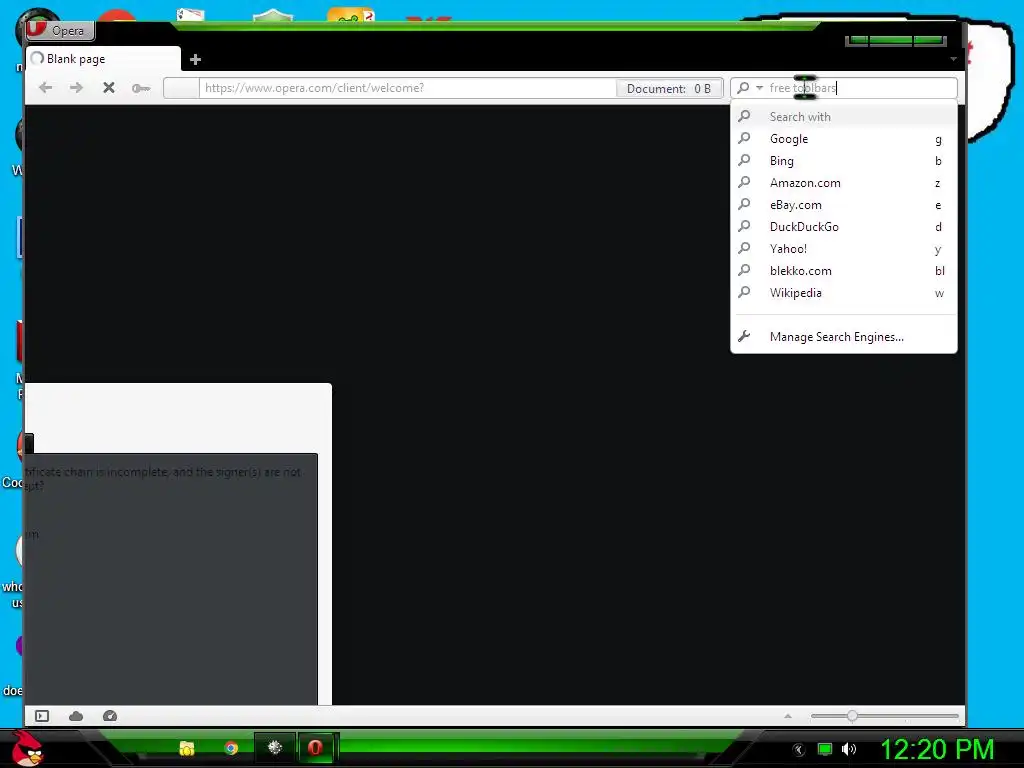Search with Yahoo!
The width and height of the screenshot is (1024, 768).
pyautogui.click(x=844, y=249)
